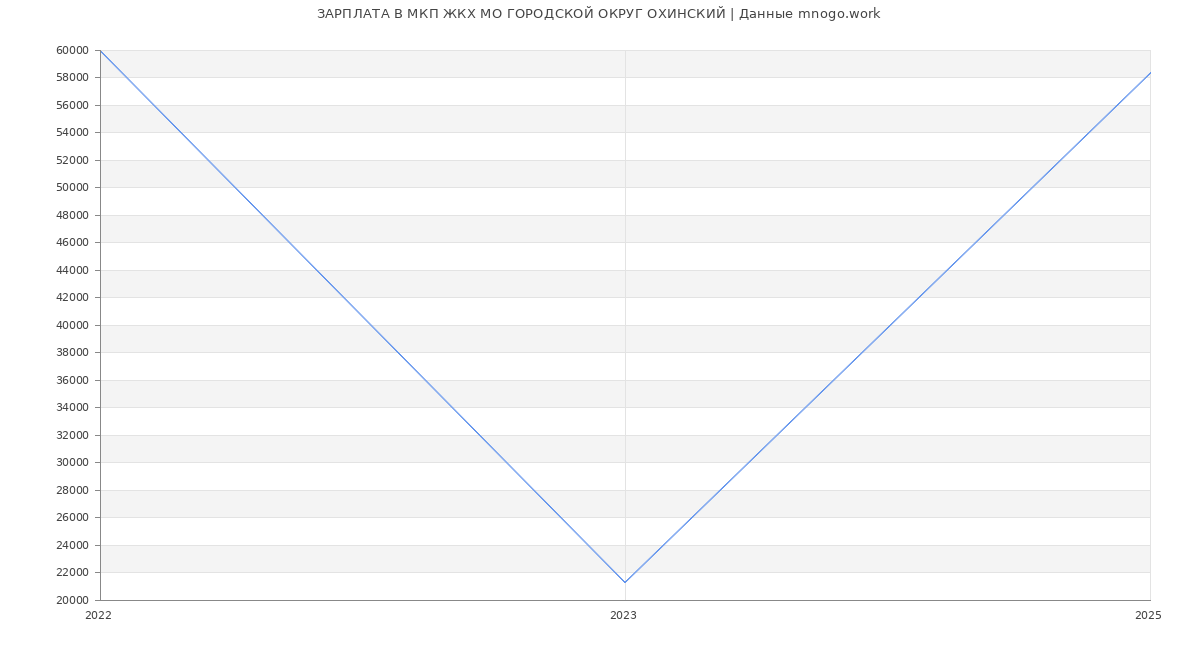Click the line's starting point at 2022

100,50
